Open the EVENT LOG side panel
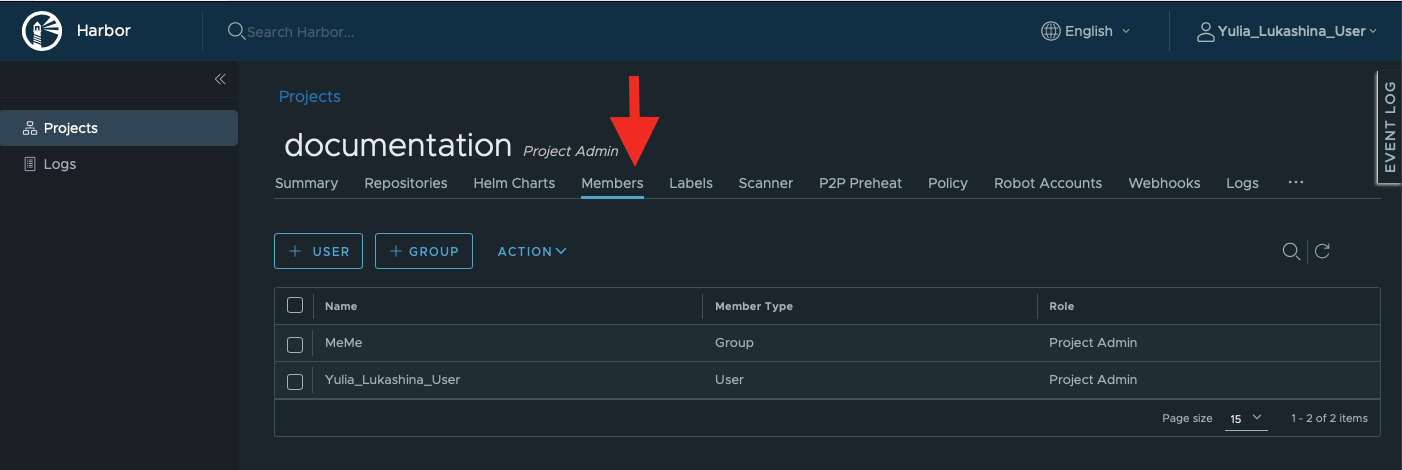 (x=1389, y=127)
